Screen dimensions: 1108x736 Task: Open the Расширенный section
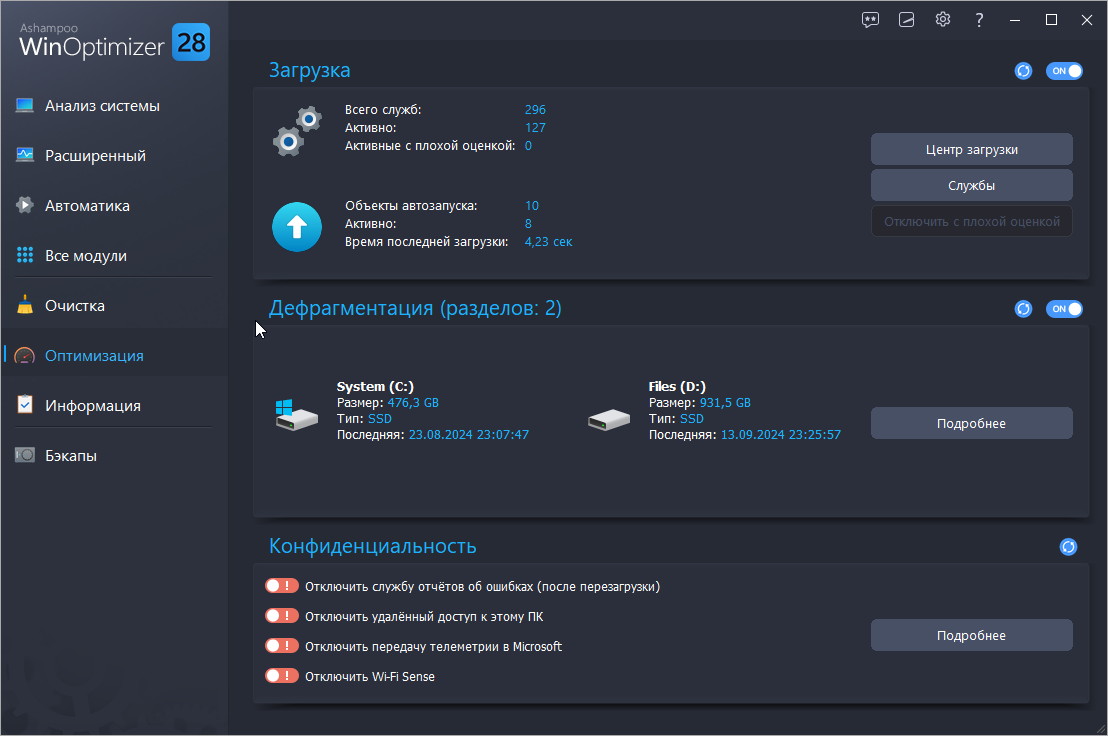[x=114, y=155]
